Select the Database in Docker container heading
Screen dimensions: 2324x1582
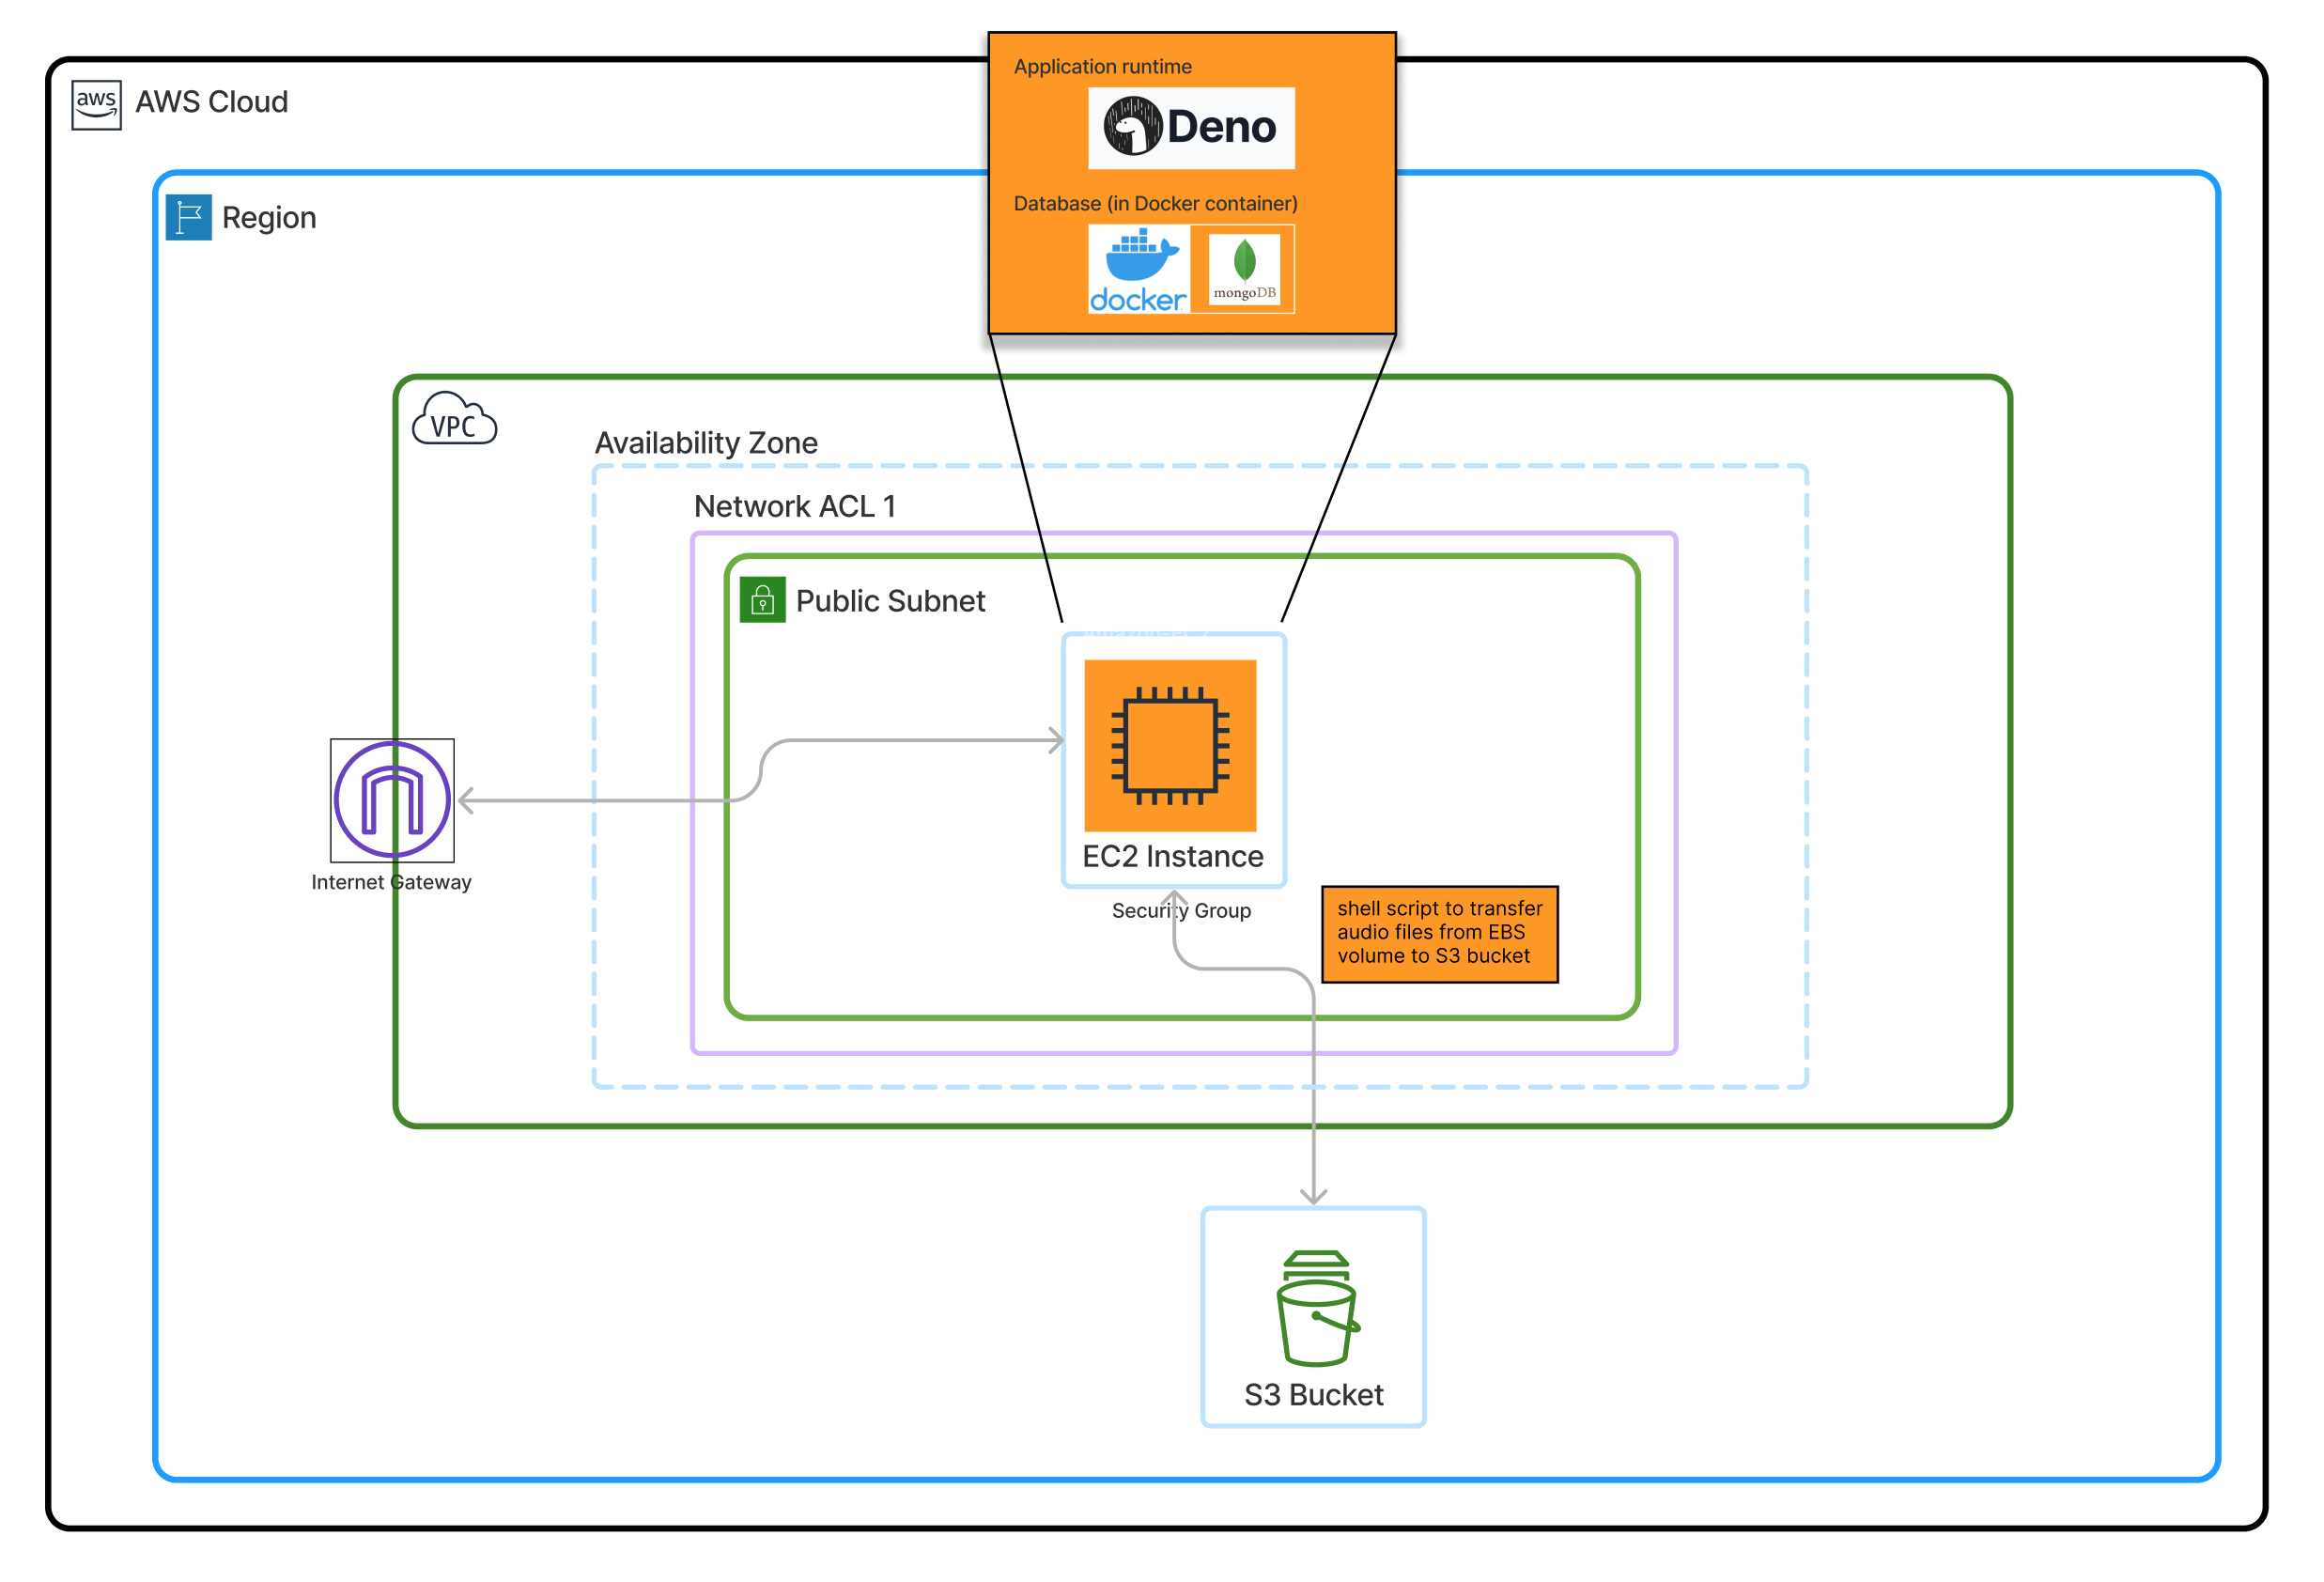pos(1155,204)
